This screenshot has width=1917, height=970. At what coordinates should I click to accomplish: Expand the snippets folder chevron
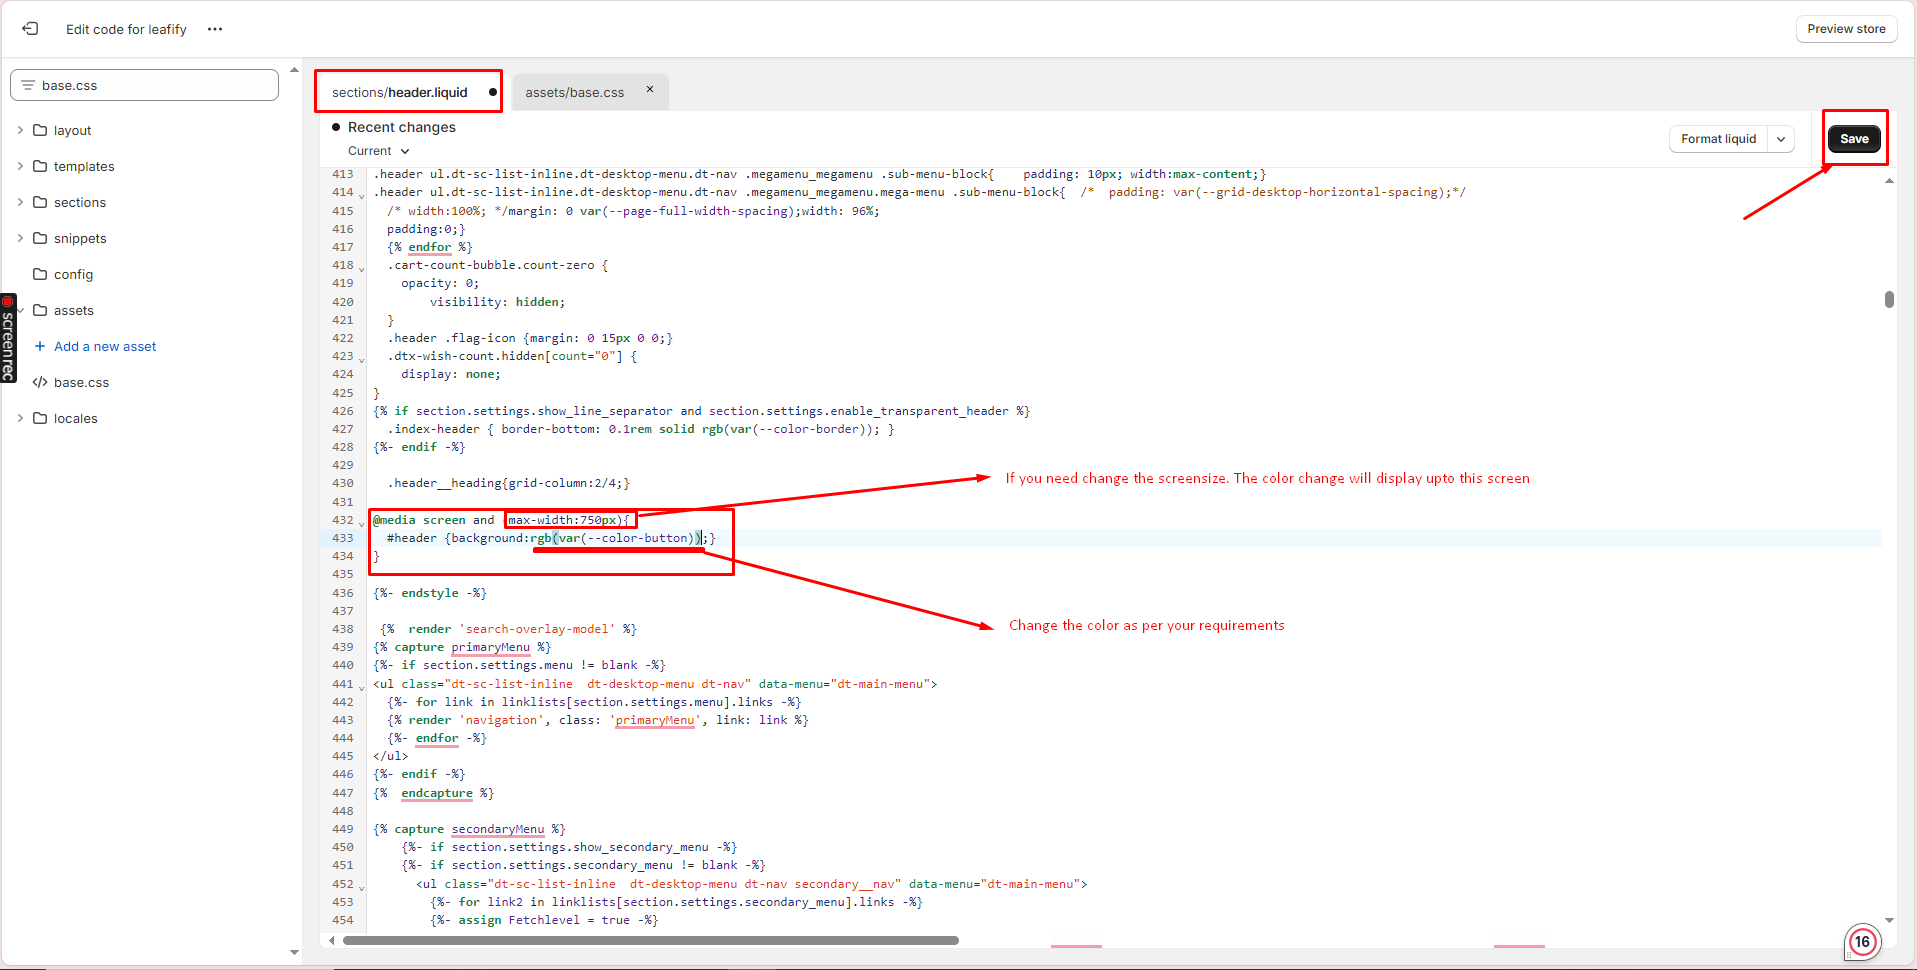(x=20, y=238)
